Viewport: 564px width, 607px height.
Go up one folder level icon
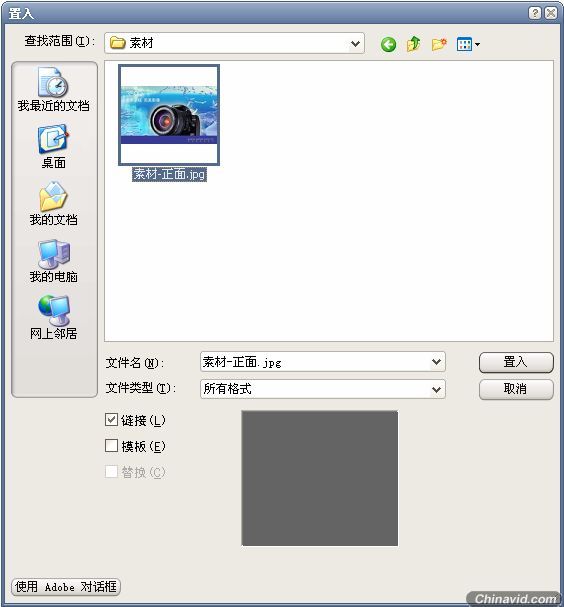[x=413, y=44]
